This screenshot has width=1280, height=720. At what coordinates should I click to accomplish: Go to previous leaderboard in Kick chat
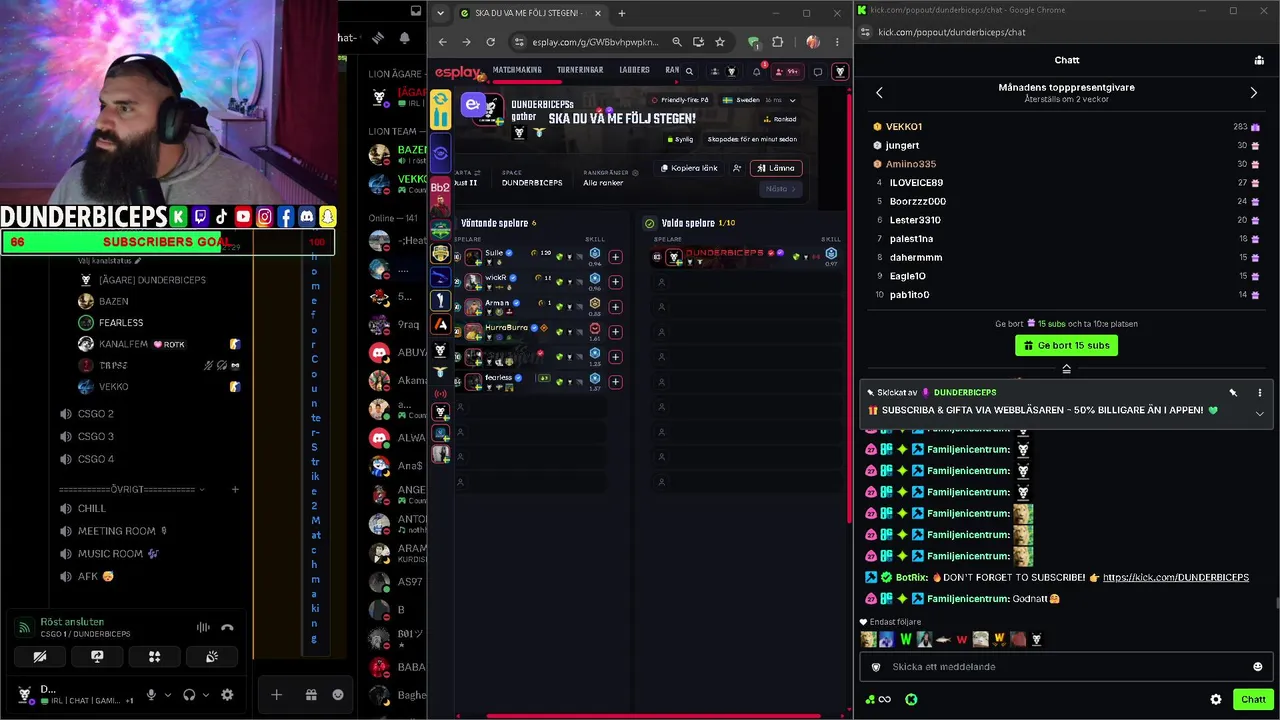pyautogui.click(x=879, y=93)
